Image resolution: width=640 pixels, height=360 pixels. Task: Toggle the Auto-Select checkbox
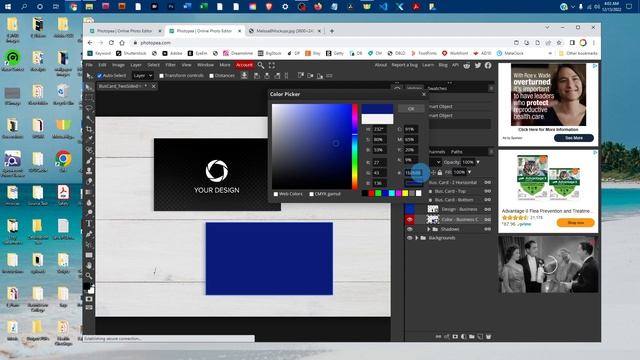coord(99,76)
